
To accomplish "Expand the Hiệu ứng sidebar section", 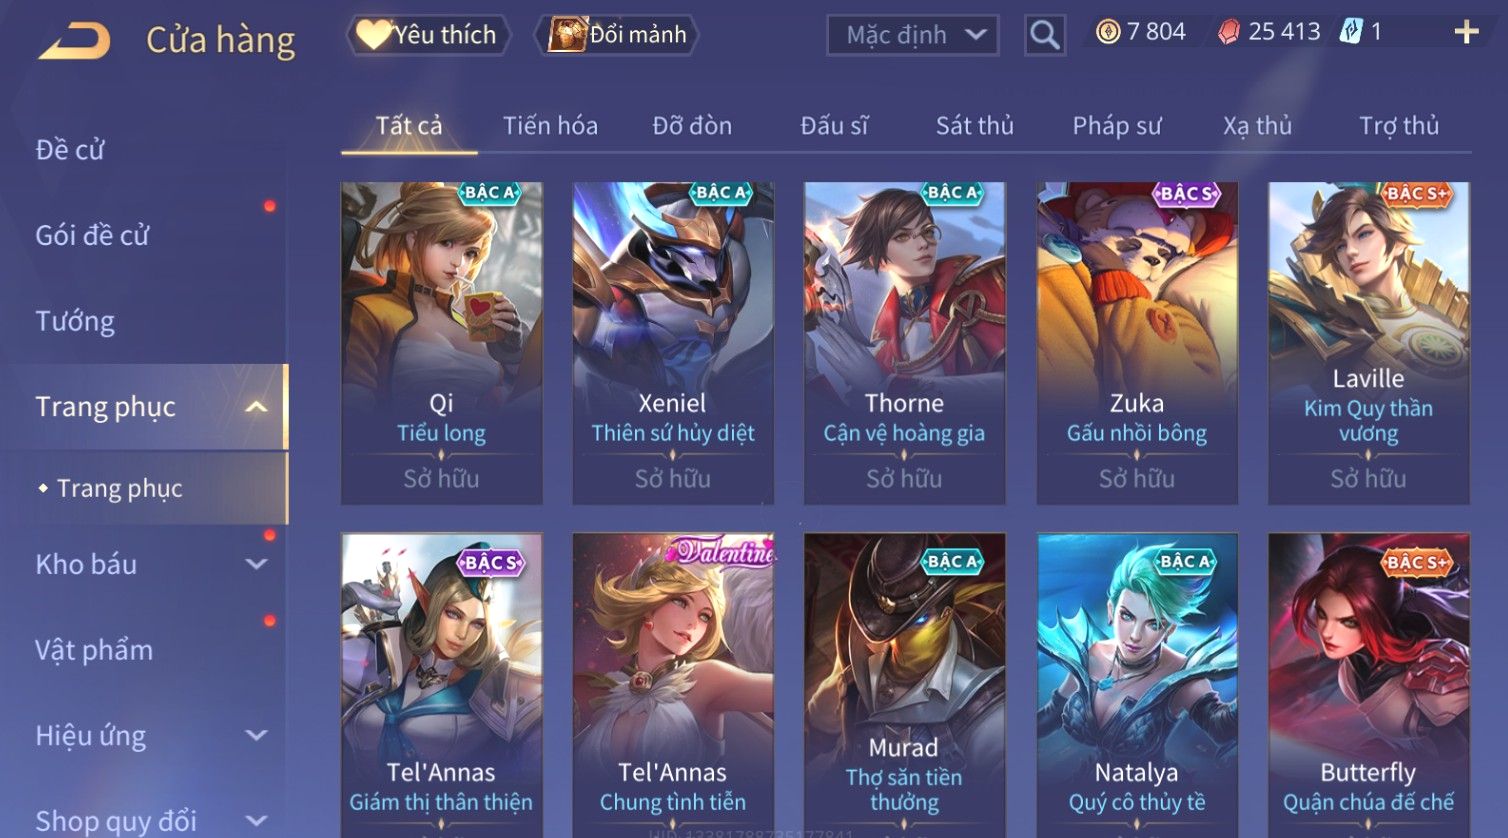I will [256, 736].
